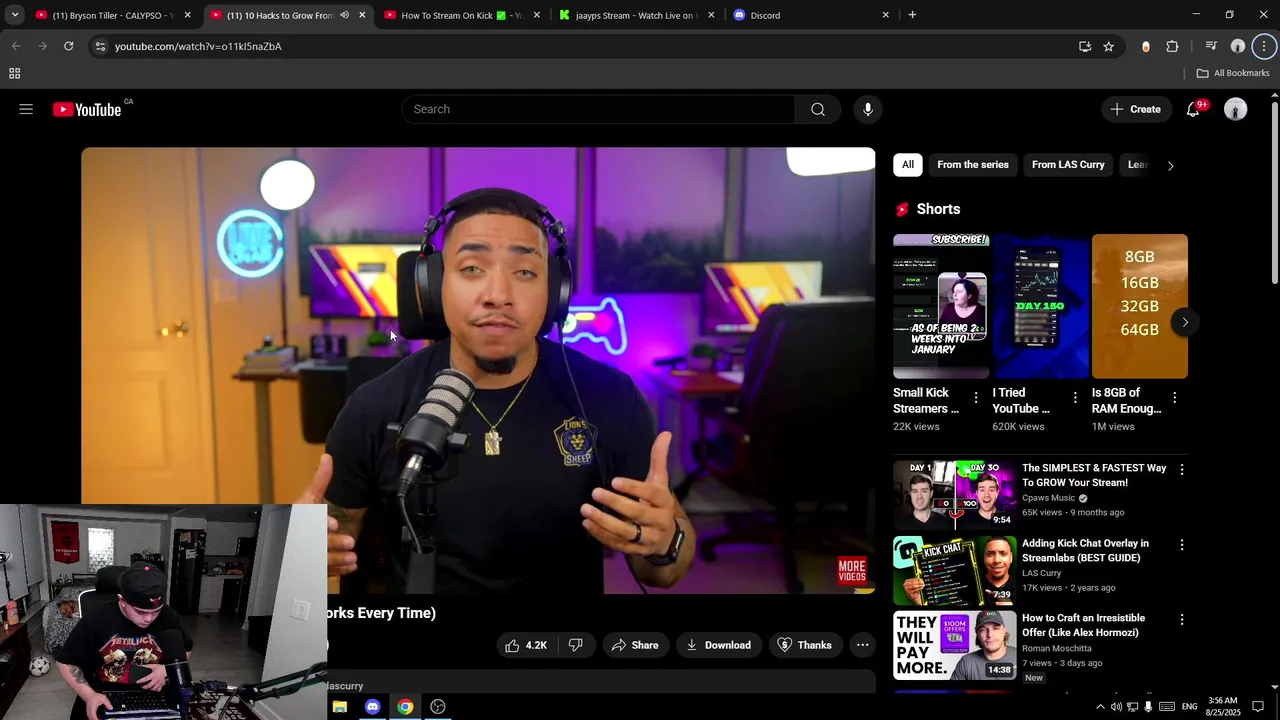Open menu for SIMPLEST & FASTEST Way video
Image resolution: width=1280 pixels, height=720 pixels.
[x=1182, y=469]
